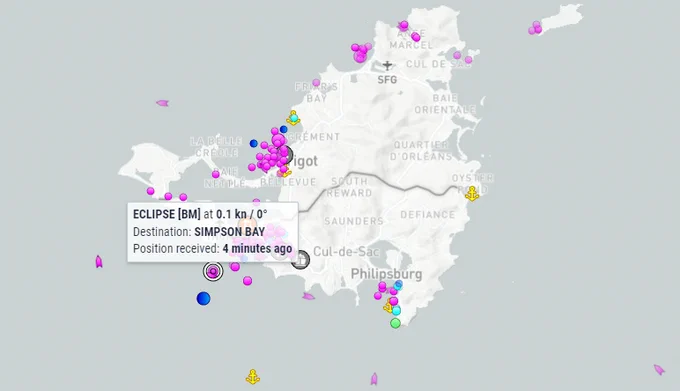Image resolution: width=680 pixels, height=391 pixels.
Task: Click the DEFIANCE map label
Action: click(428, 215)
